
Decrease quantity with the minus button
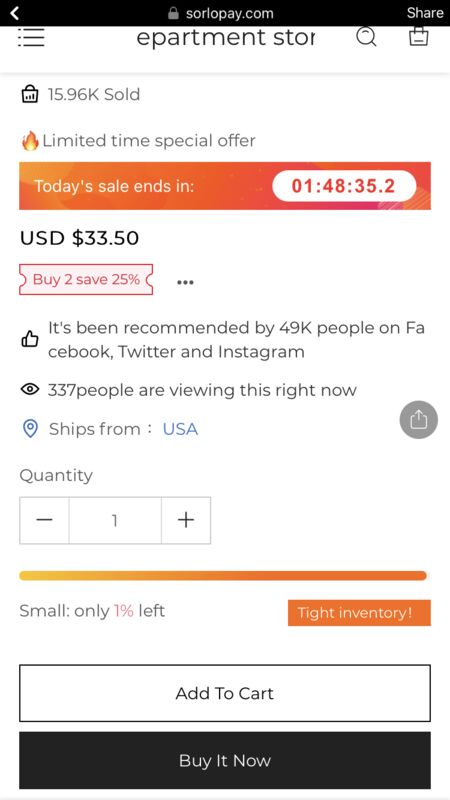[44, 520]
